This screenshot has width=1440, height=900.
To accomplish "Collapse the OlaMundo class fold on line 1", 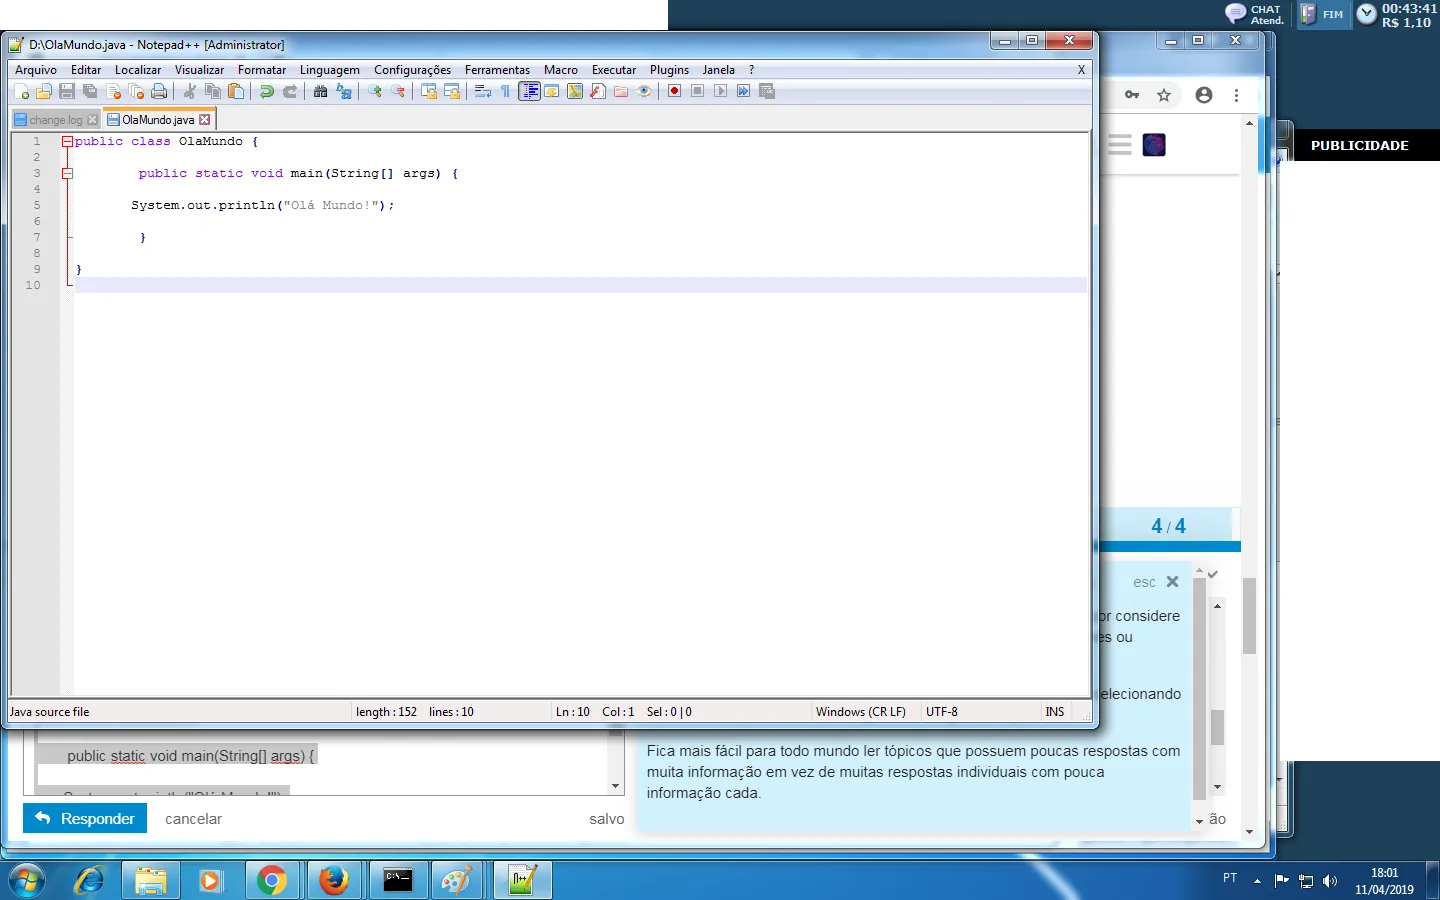I will pyautogui.click(x=67, y=141).
